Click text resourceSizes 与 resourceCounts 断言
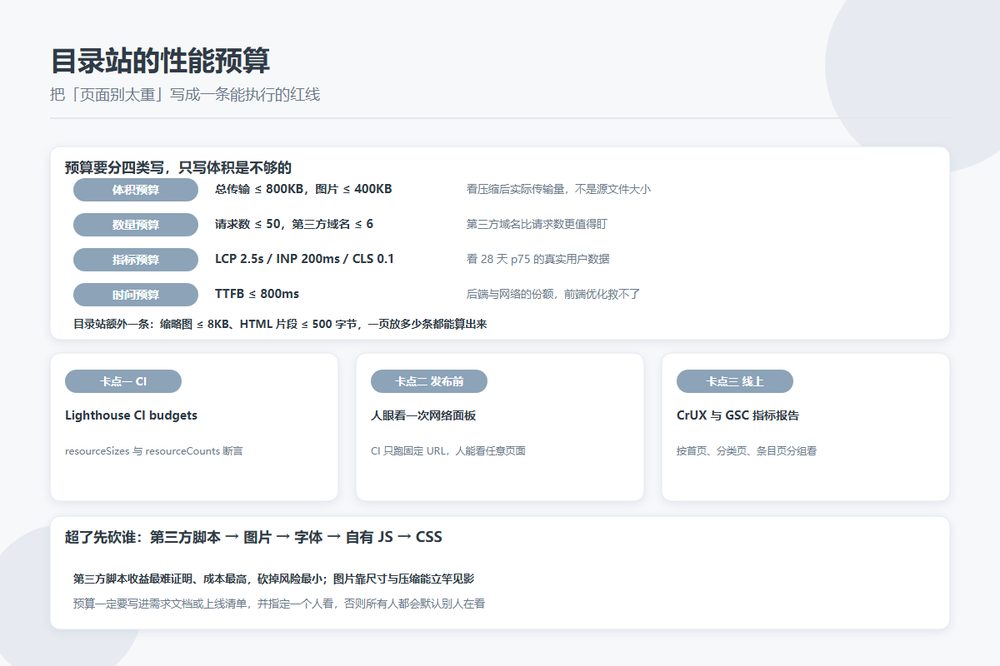This screenshot has width=1000, height=666. pos(154,451)
